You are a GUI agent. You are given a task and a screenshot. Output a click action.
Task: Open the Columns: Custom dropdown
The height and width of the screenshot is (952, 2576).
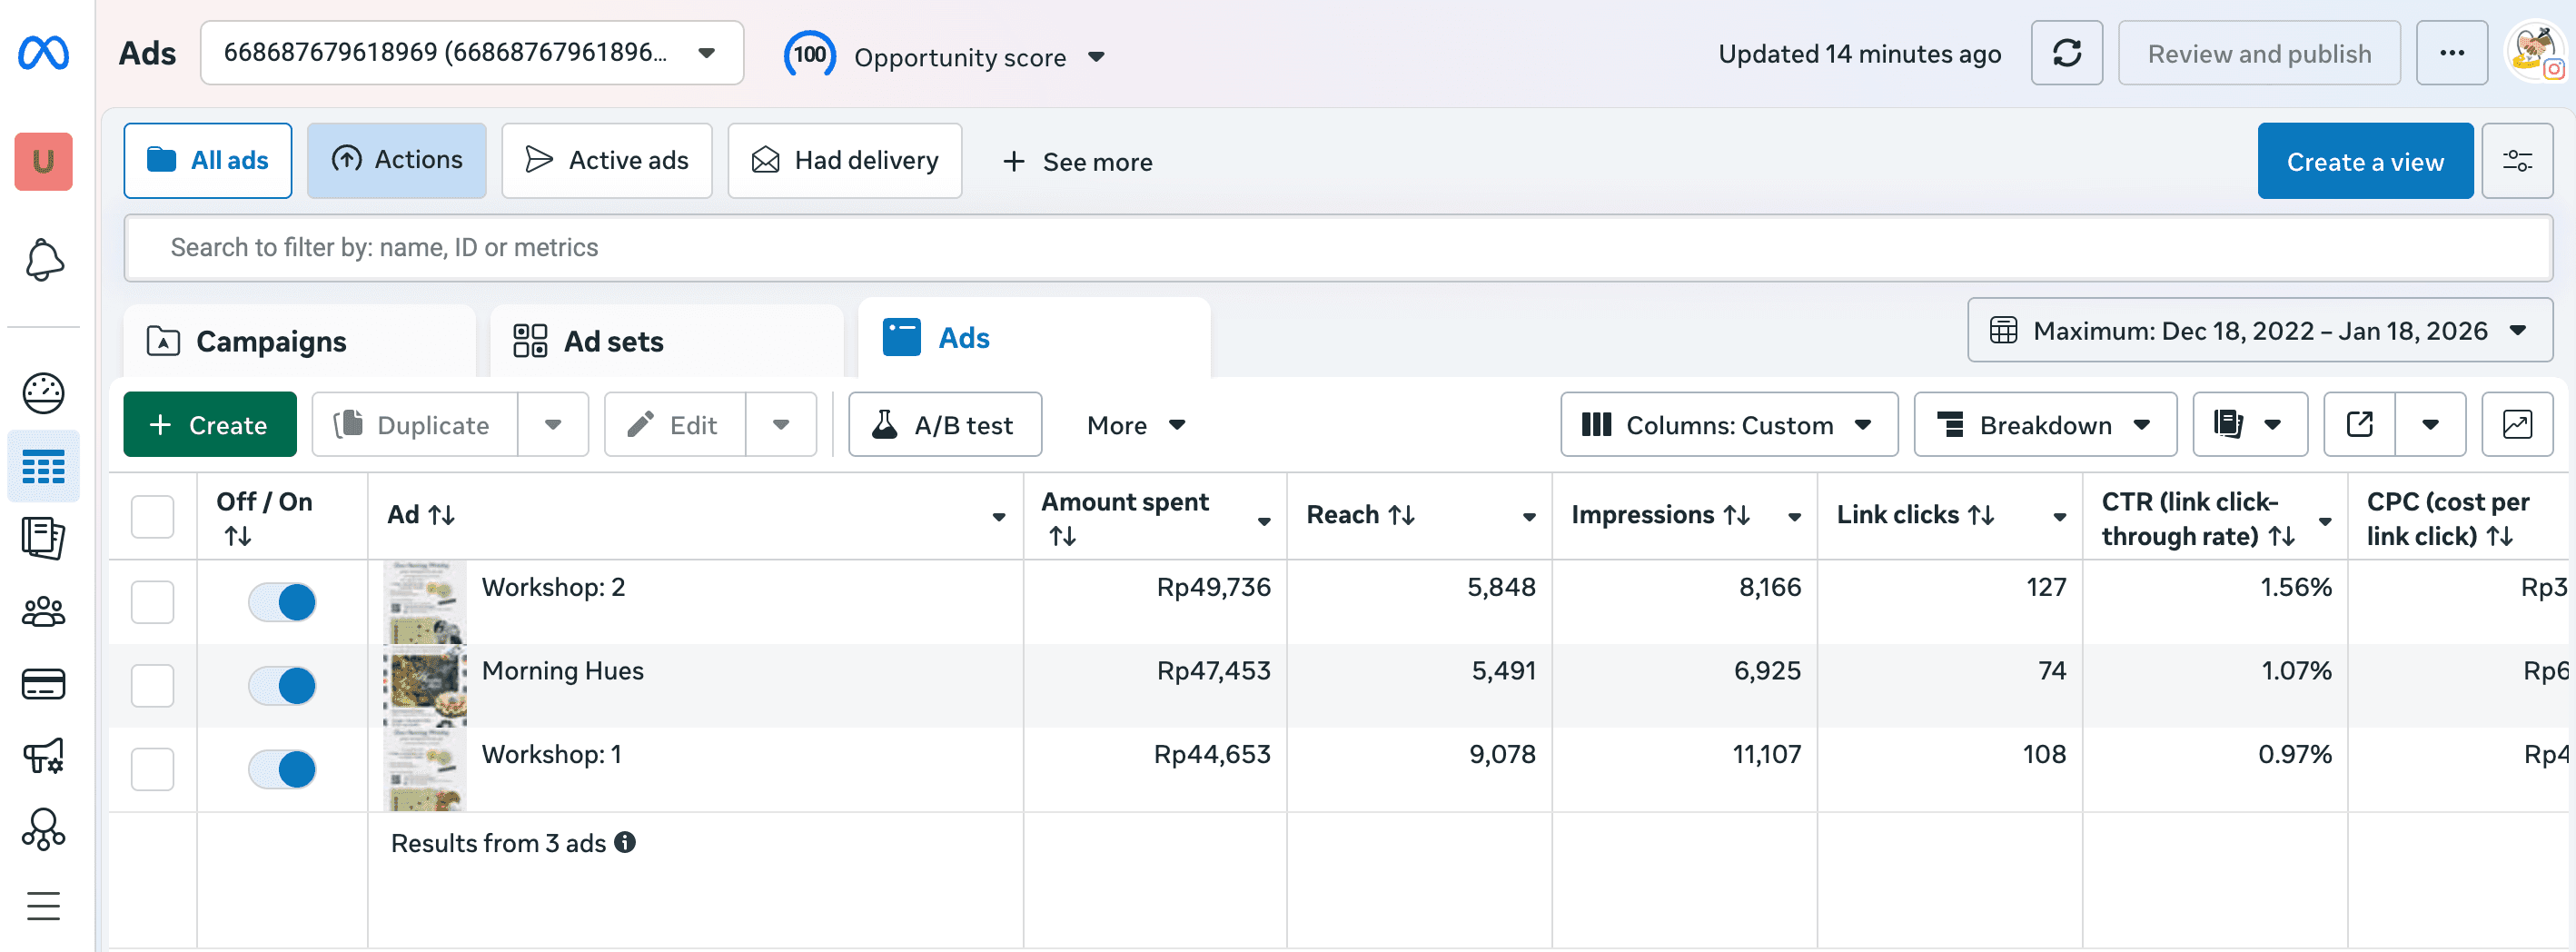1728,425
